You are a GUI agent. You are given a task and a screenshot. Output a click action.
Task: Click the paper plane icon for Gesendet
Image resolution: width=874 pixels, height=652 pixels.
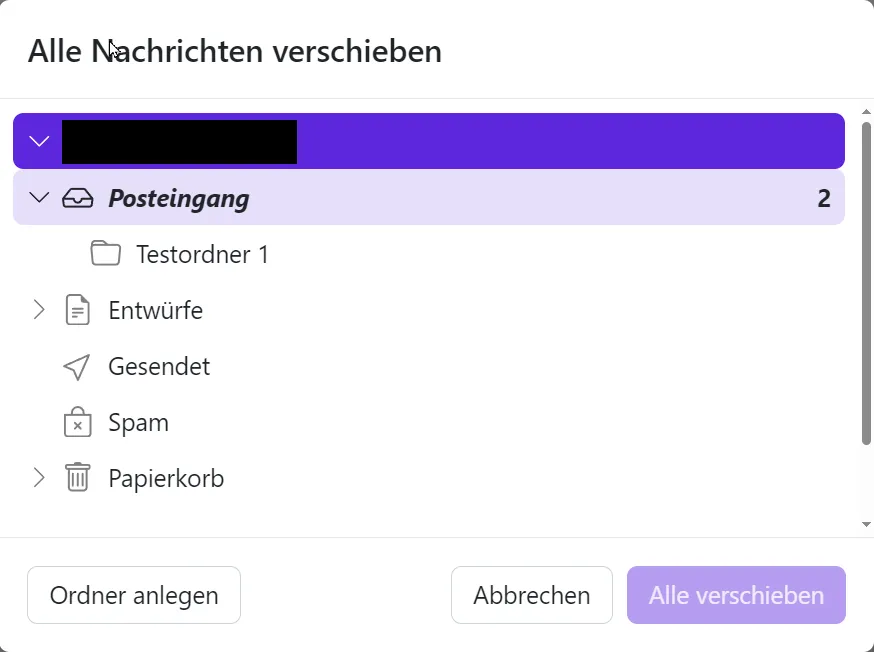[77, 366]
